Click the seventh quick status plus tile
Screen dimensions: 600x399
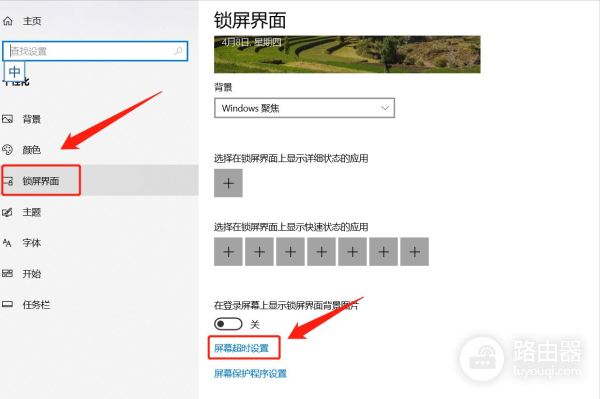tap(414, 252)
